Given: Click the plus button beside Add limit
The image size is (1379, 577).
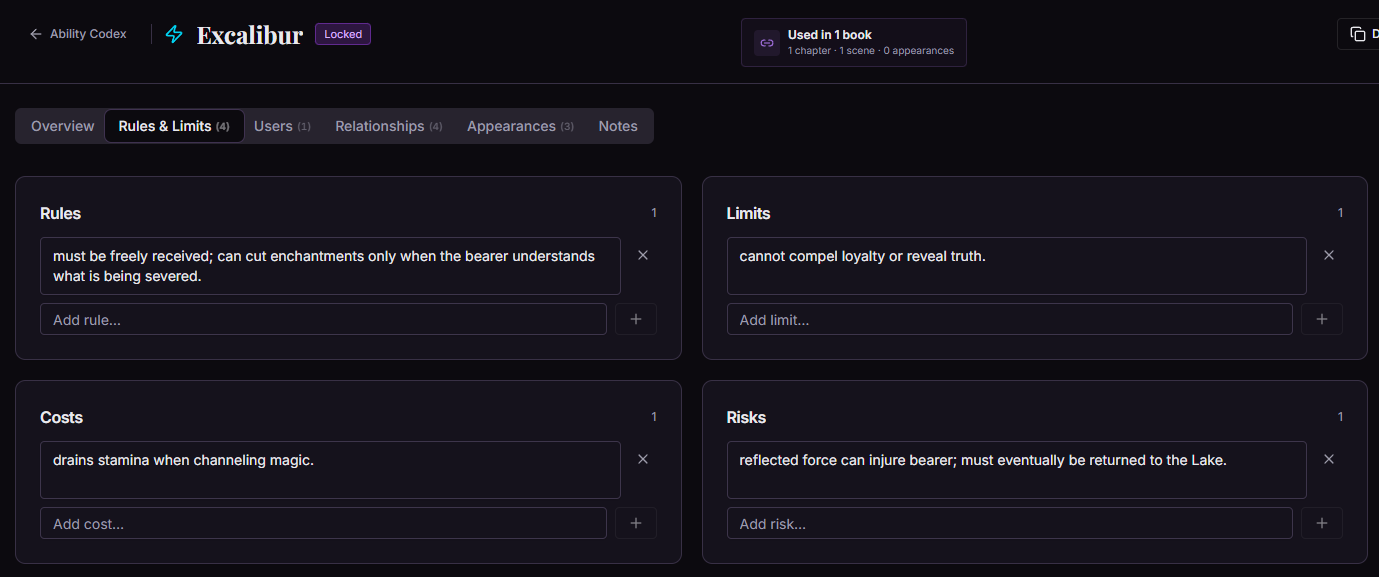Looking at the screenshot, I should pyautogui.click(x=1322, y=319).
